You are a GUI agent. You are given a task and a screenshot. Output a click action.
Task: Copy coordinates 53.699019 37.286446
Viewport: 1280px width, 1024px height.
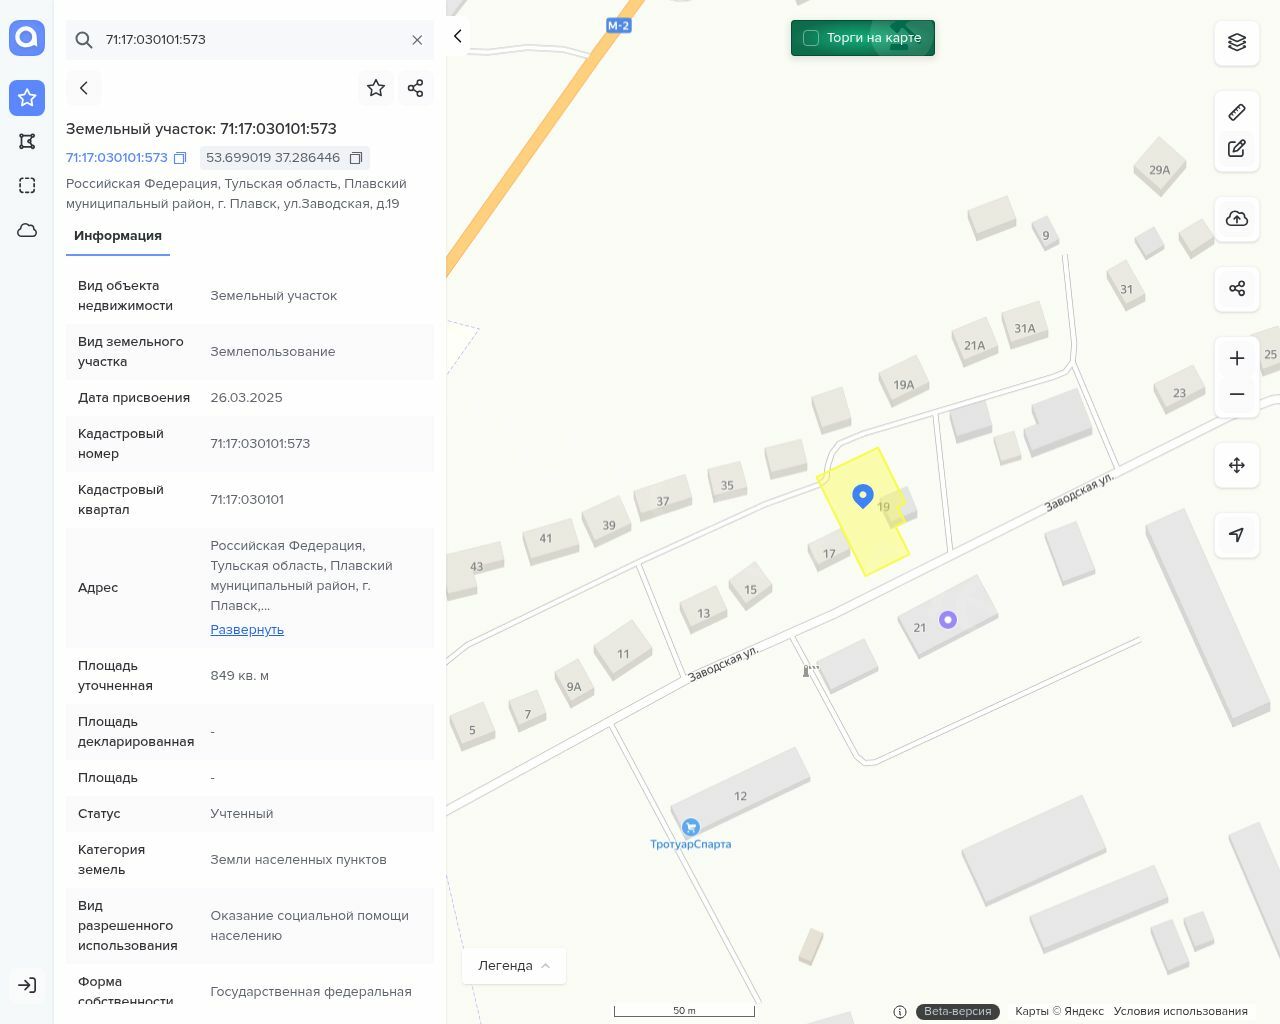[x=355, y=158]
